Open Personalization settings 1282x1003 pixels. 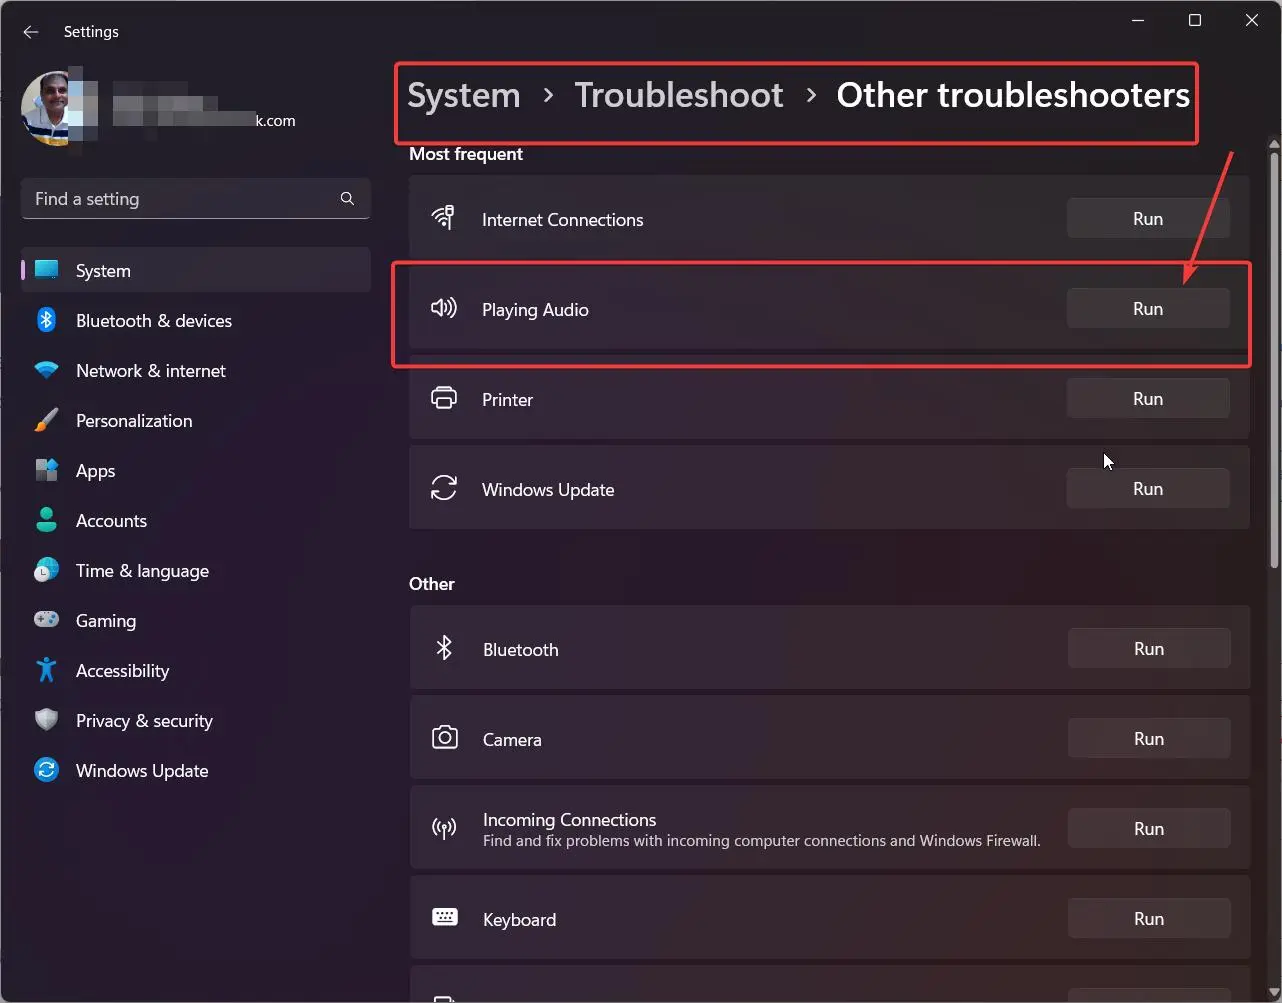tap(196, 420)
